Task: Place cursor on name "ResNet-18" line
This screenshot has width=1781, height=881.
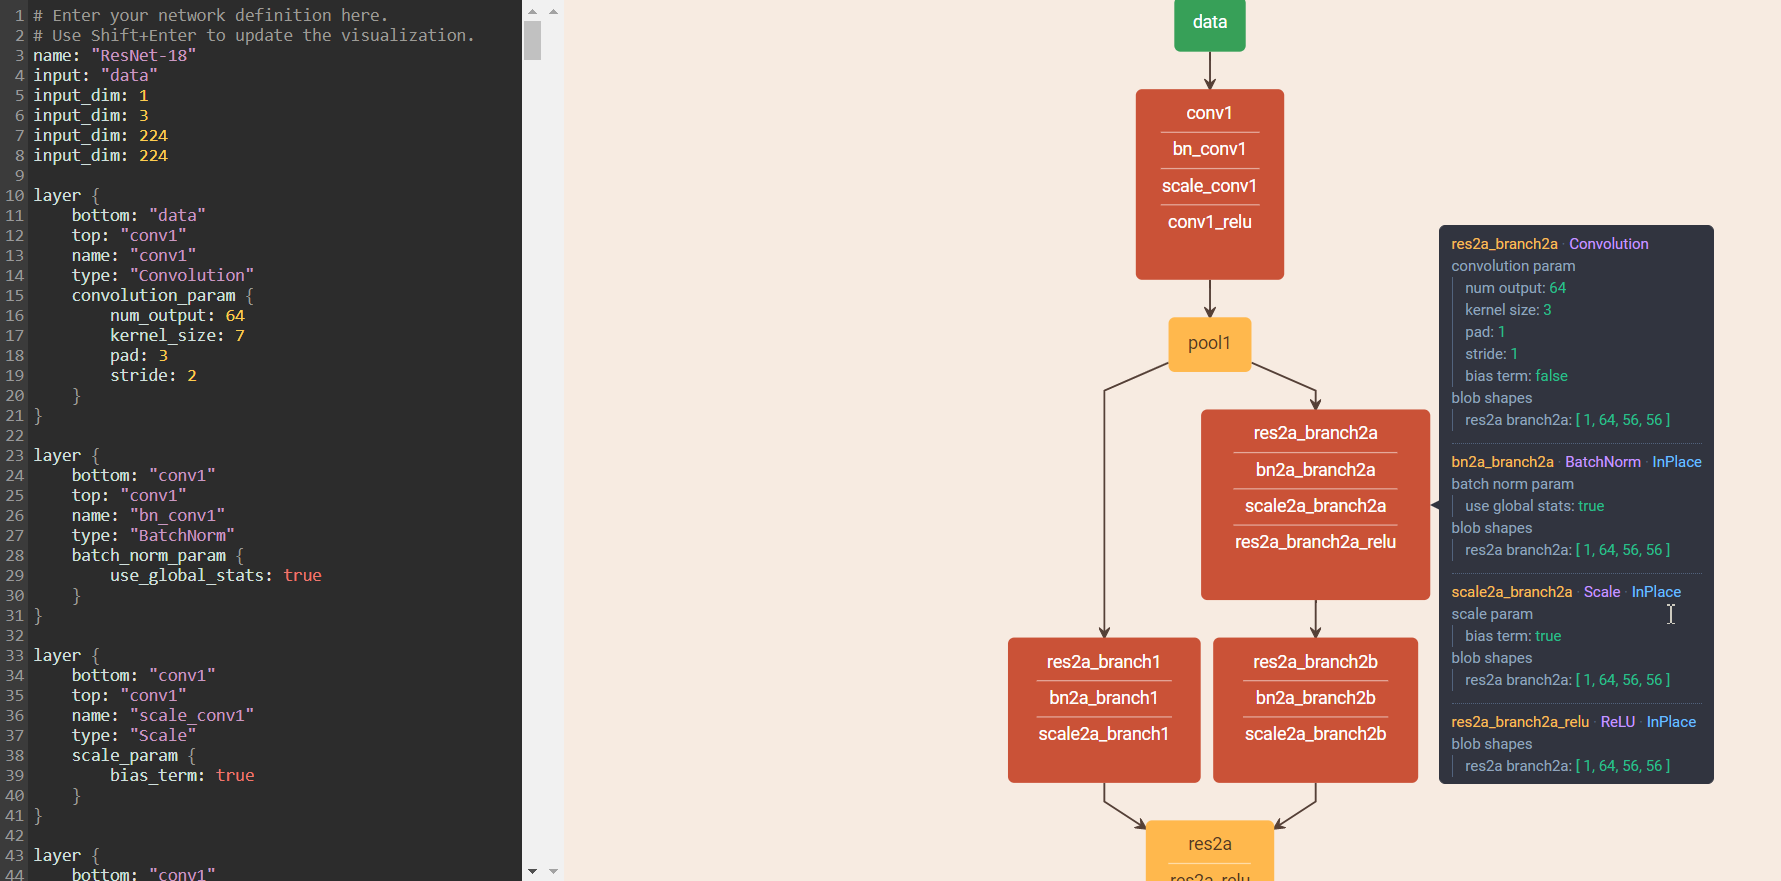Action: pos(114,56)
